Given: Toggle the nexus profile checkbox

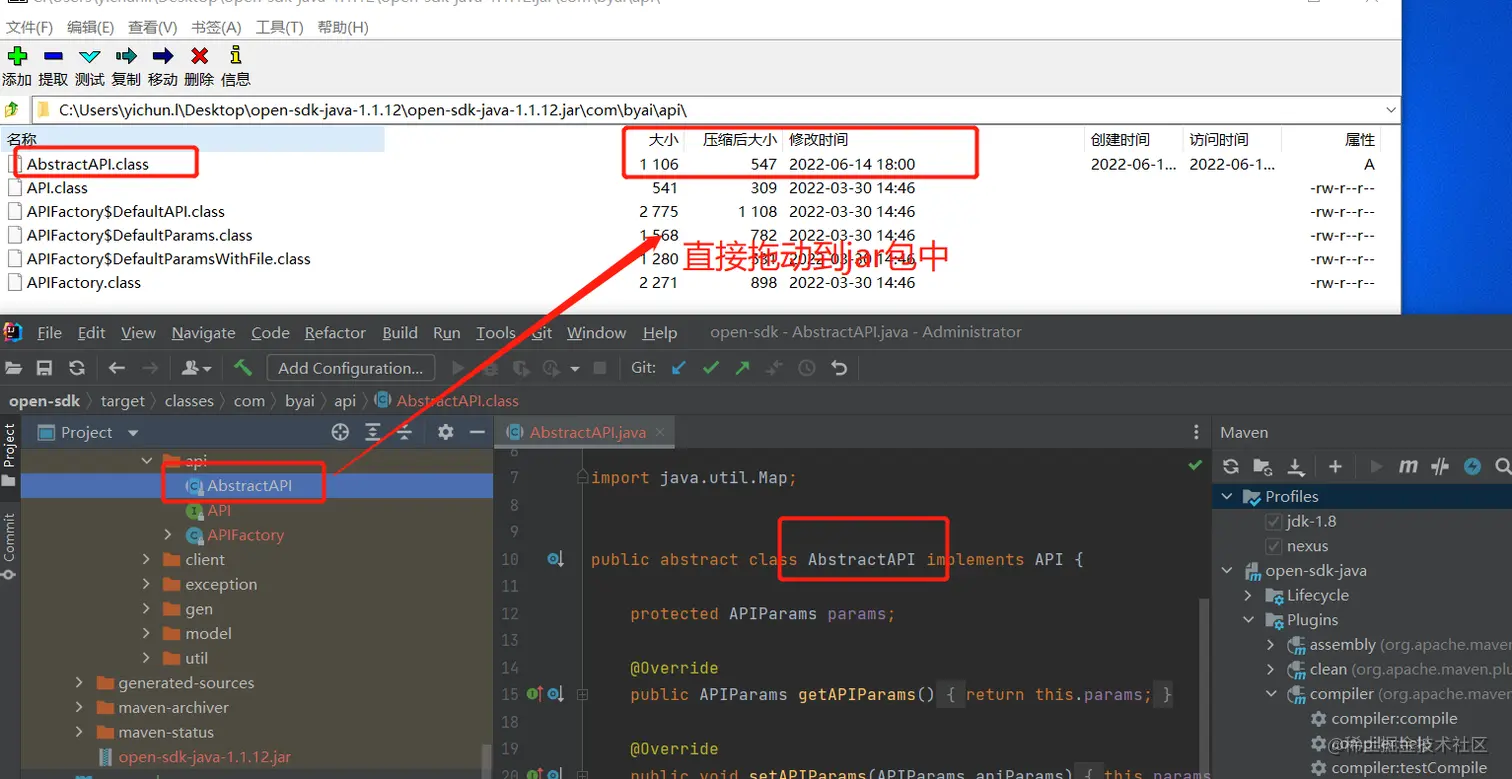Looking at the screenshot, I should click(x=1273, y=546).
